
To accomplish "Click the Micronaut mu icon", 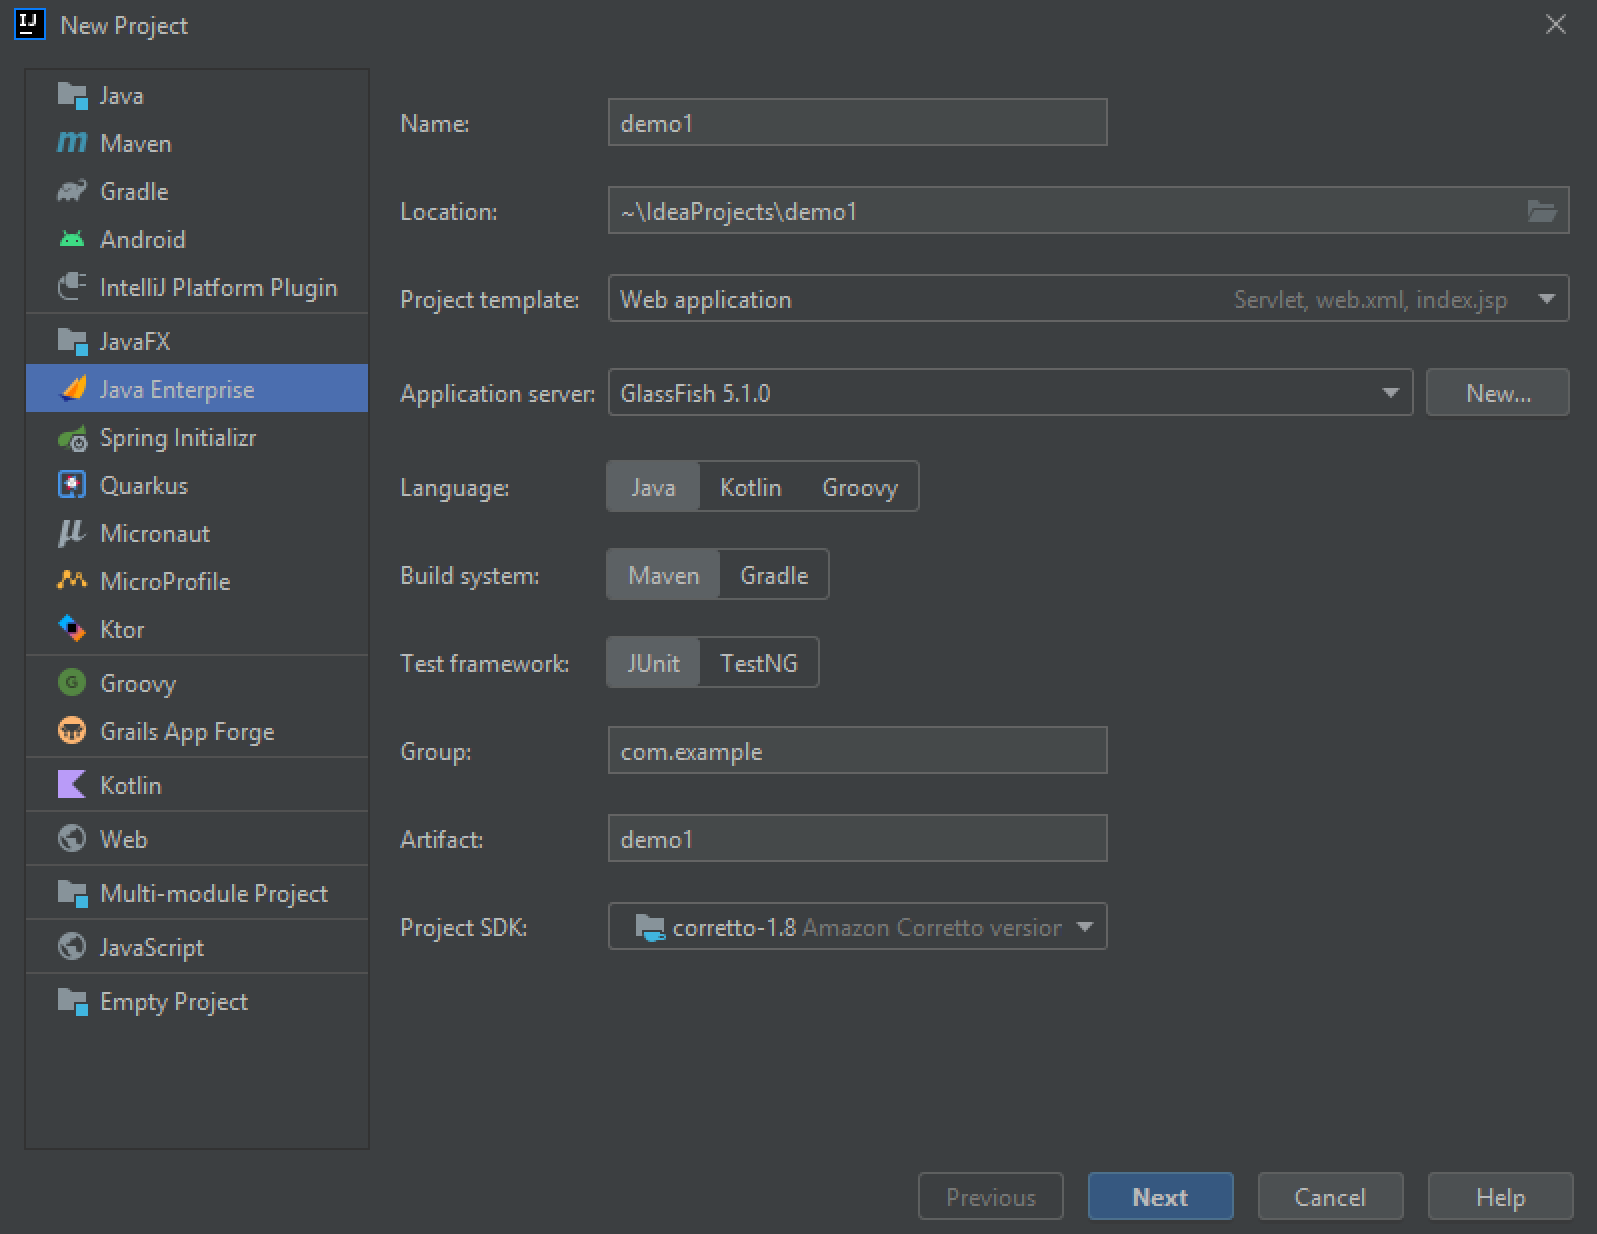I will coord(72,533).
